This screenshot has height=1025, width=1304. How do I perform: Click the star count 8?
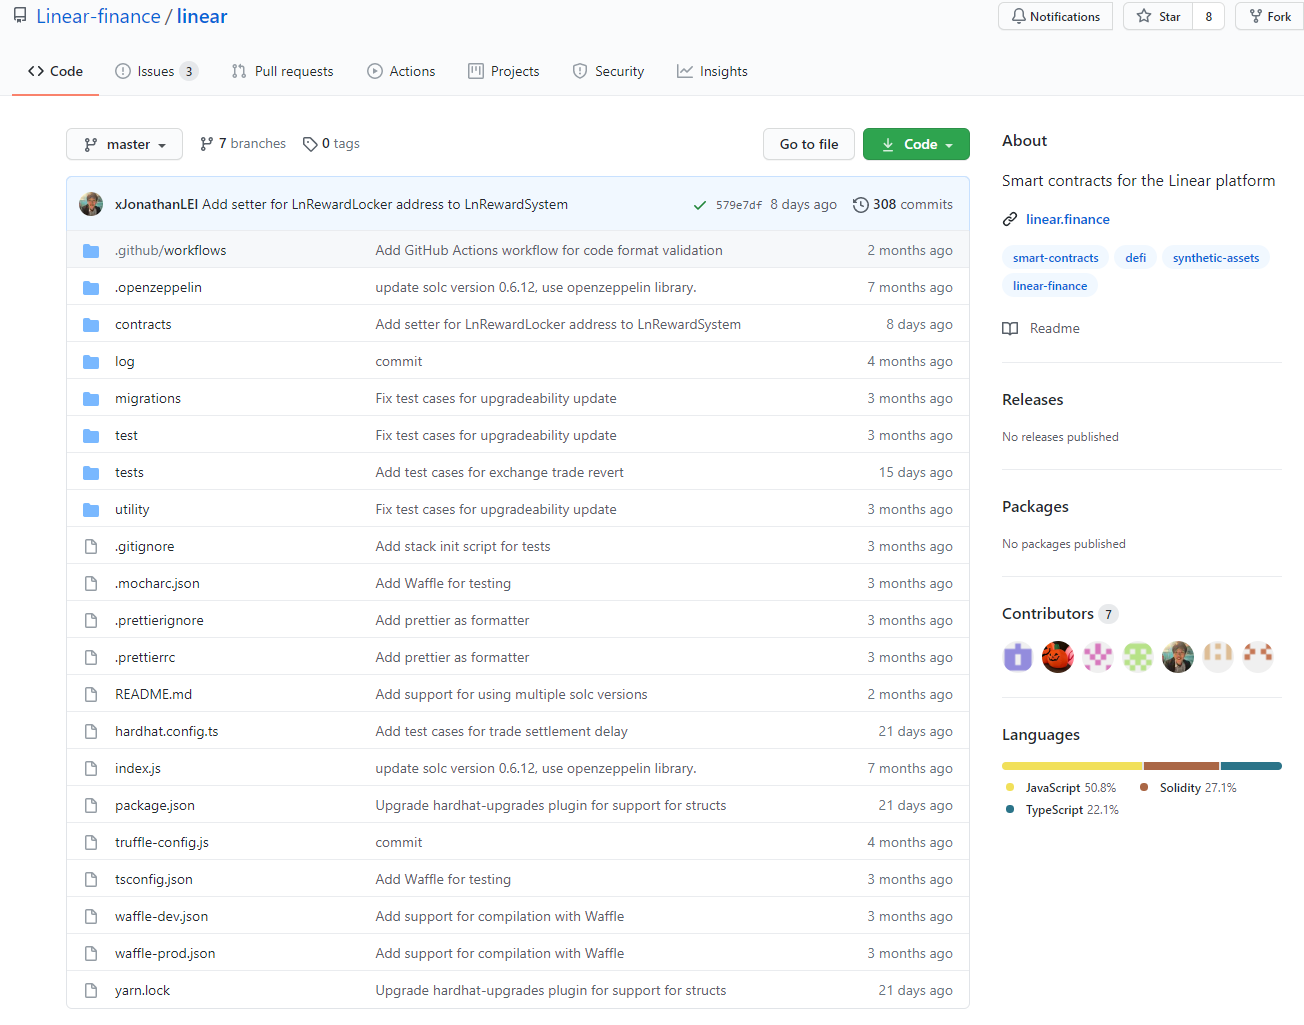[1209, 16]
